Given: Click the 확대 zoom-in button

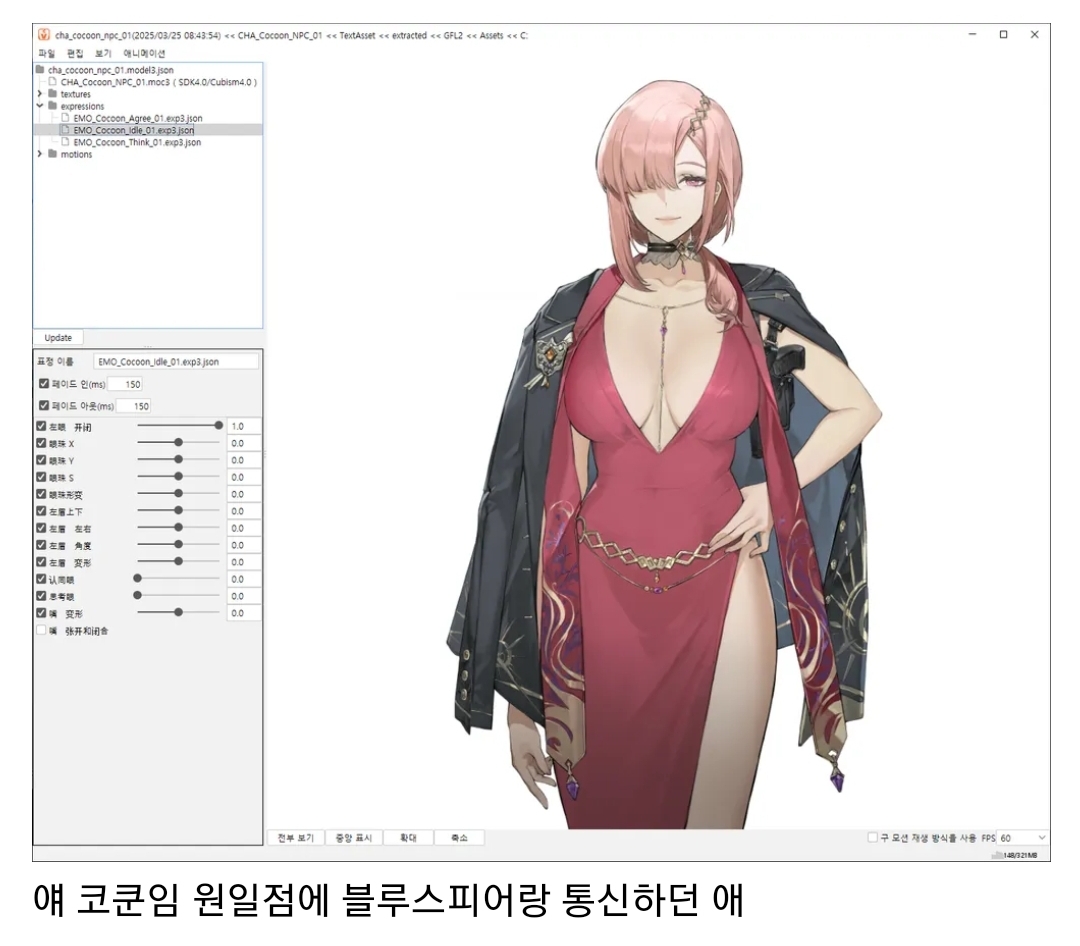Looking at the screenshot, I should tap(408, 838).
